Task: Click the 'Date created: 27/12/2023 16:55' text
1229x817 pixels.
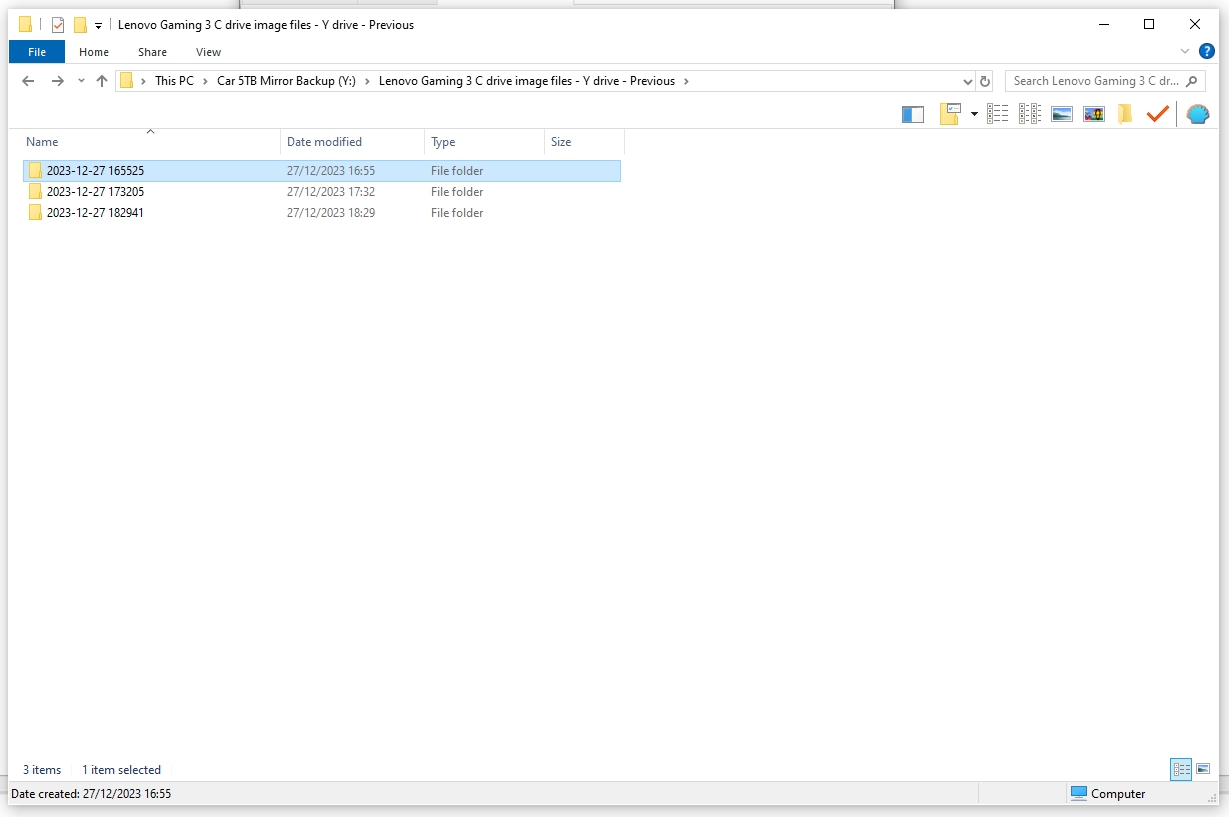Action: (91, 794)
